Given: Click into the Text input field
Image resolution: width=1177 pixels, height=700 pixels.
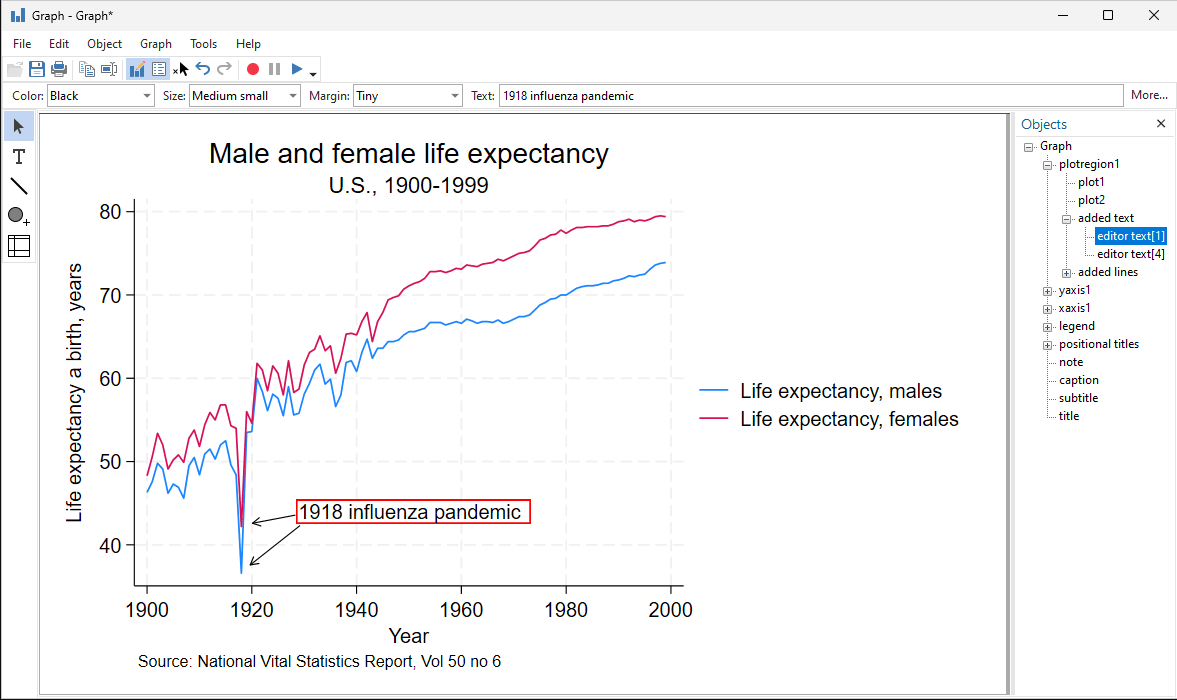Looking at the screenshot, I should click(810, 96).
